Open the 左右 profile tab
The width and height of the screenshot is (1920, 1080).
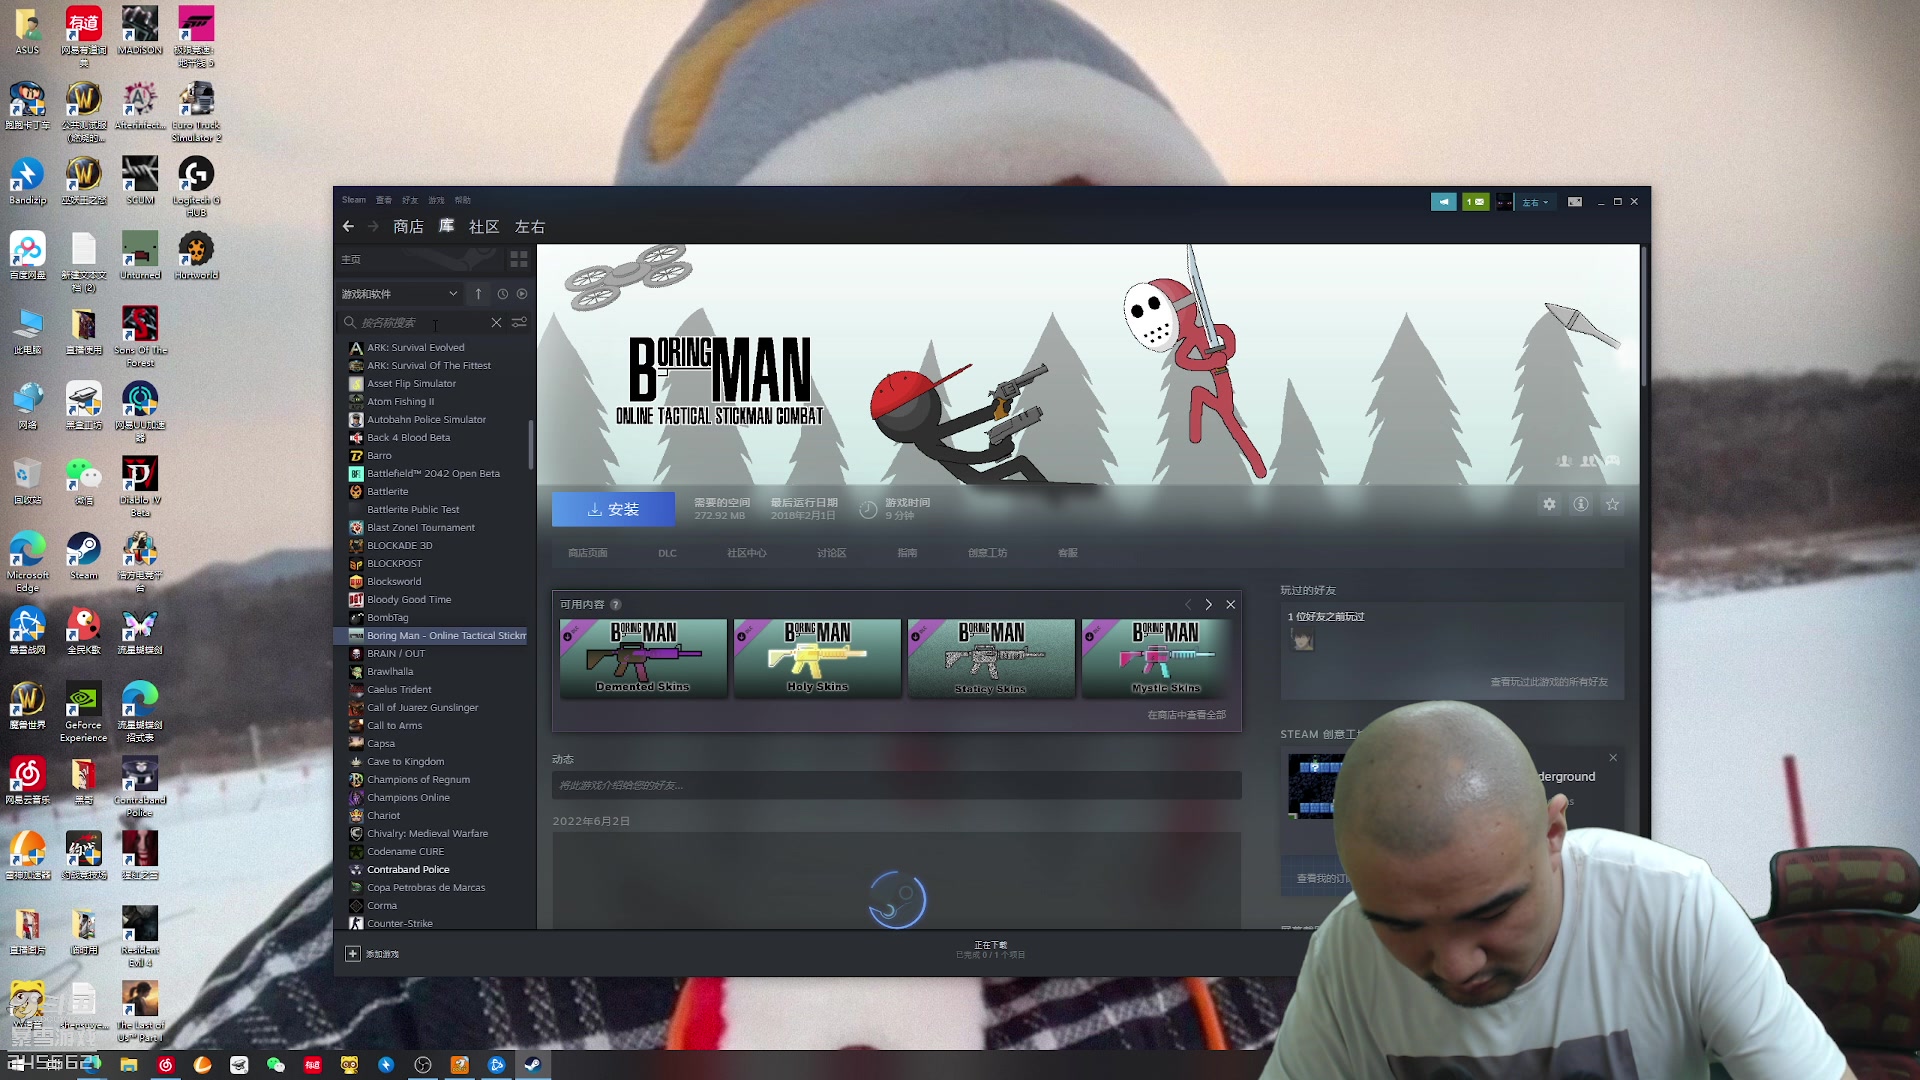[530, 227]
